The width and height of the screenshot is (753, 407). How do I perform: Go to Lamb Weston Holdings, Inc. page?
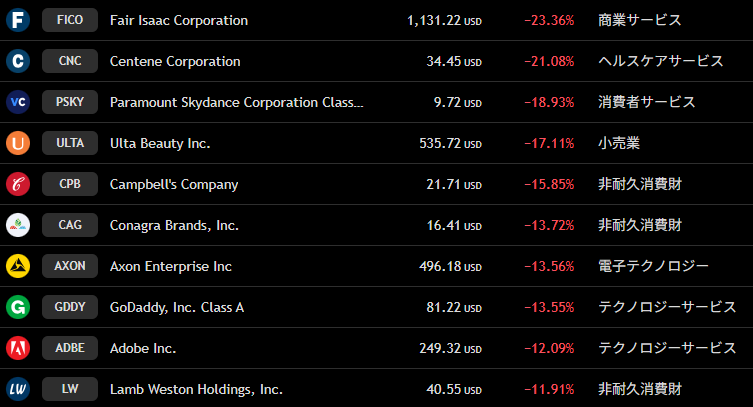coord(196,389)
